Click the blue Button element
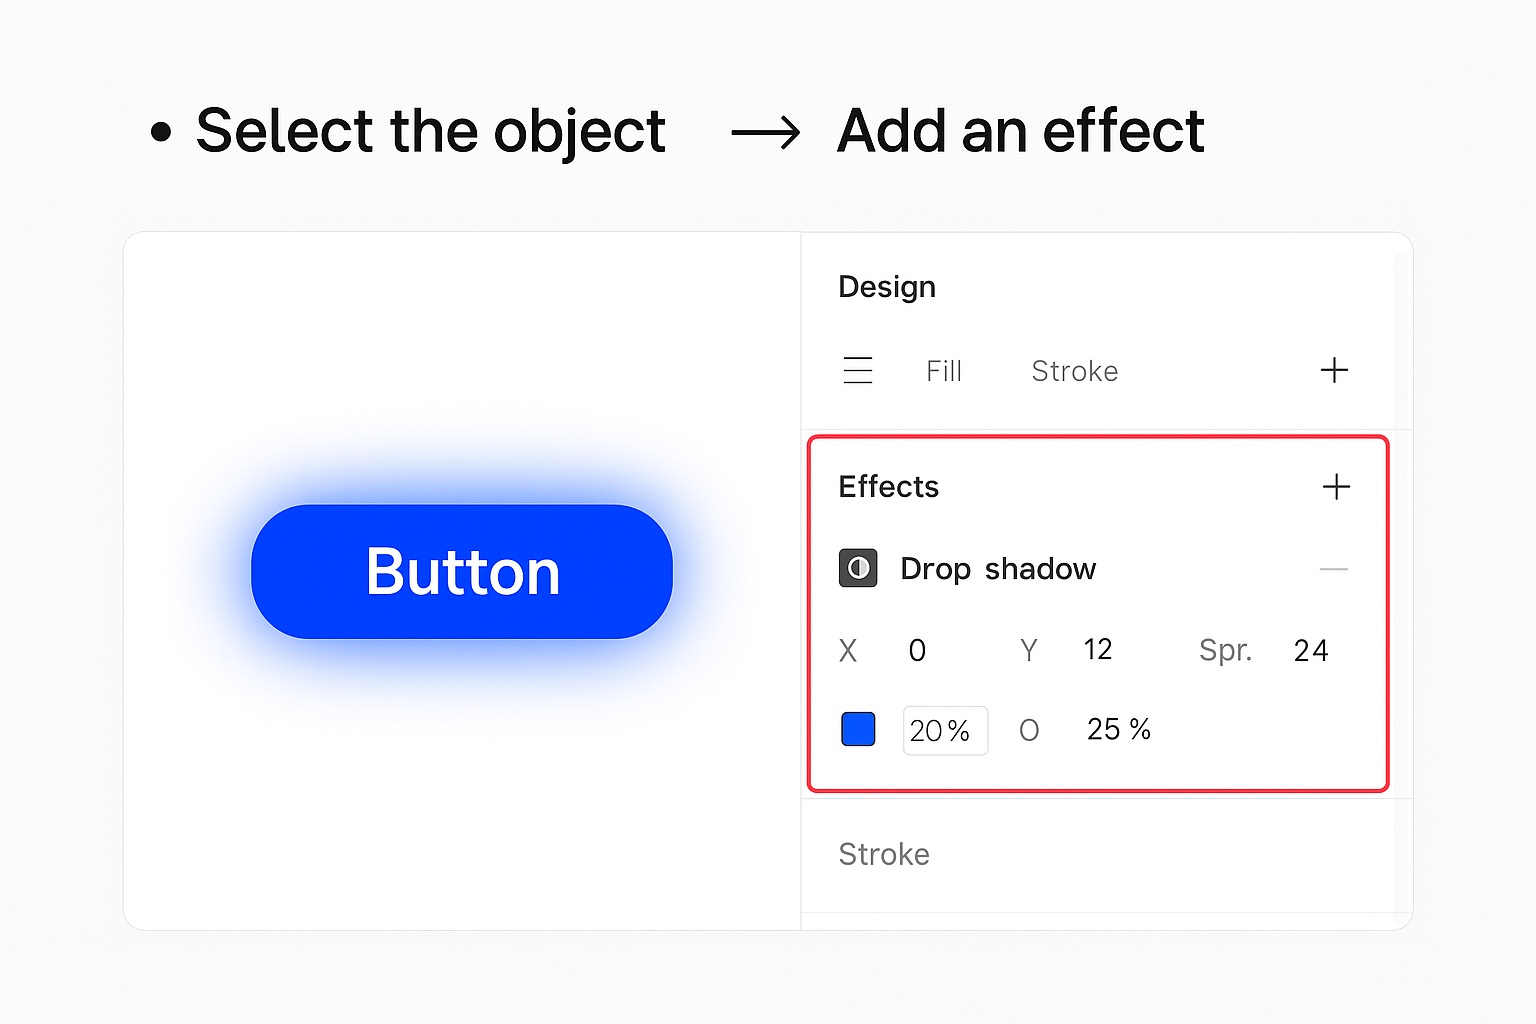This screenshot has height=1024, width=1536. coord(462,571)
